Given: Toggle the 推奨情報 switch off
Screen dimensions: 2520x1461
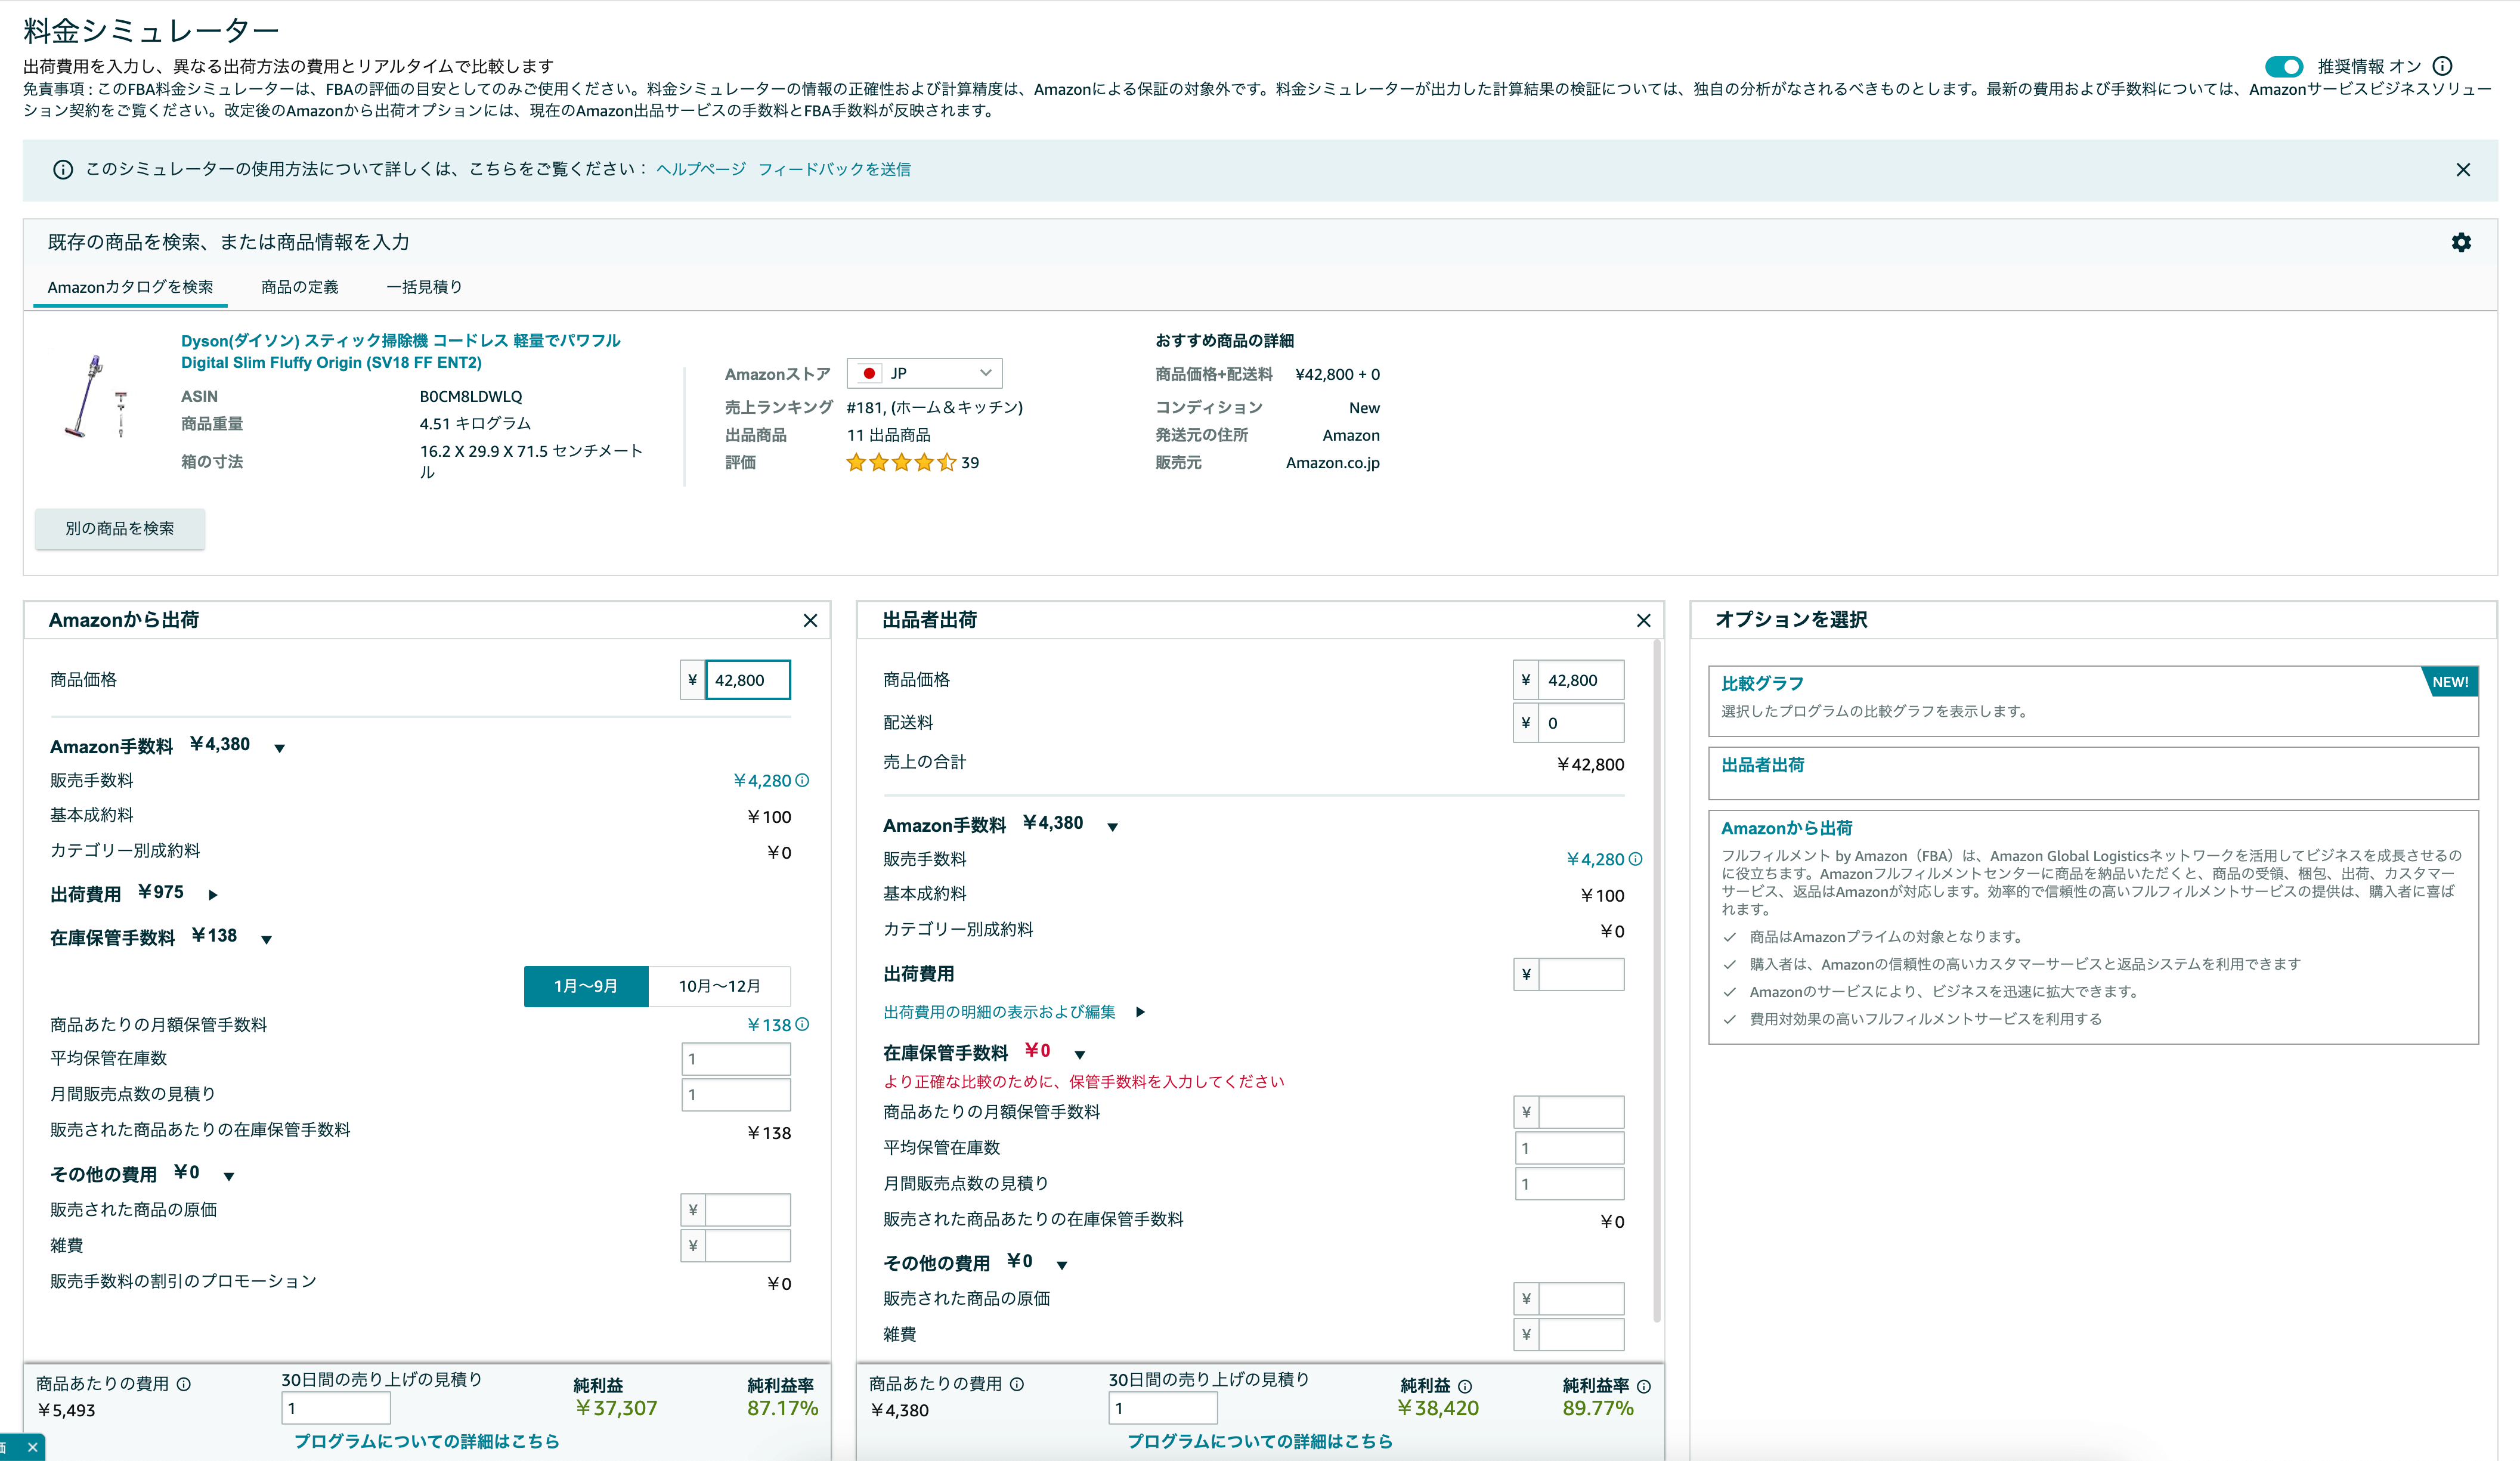Looking at the screenshot, I should [2283, 67].
